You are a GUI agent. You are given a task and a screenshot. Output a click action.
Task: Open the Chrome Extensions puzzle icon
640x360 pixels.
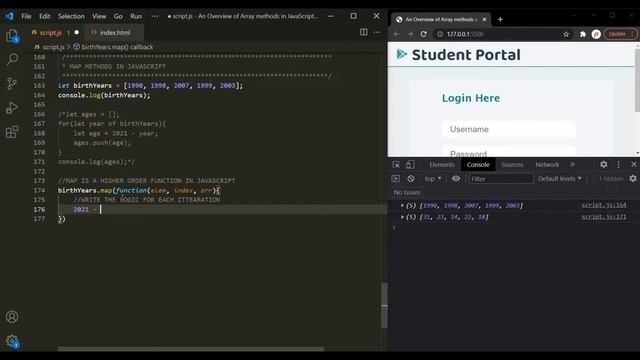pyautogui.click(x=583, y=34)
